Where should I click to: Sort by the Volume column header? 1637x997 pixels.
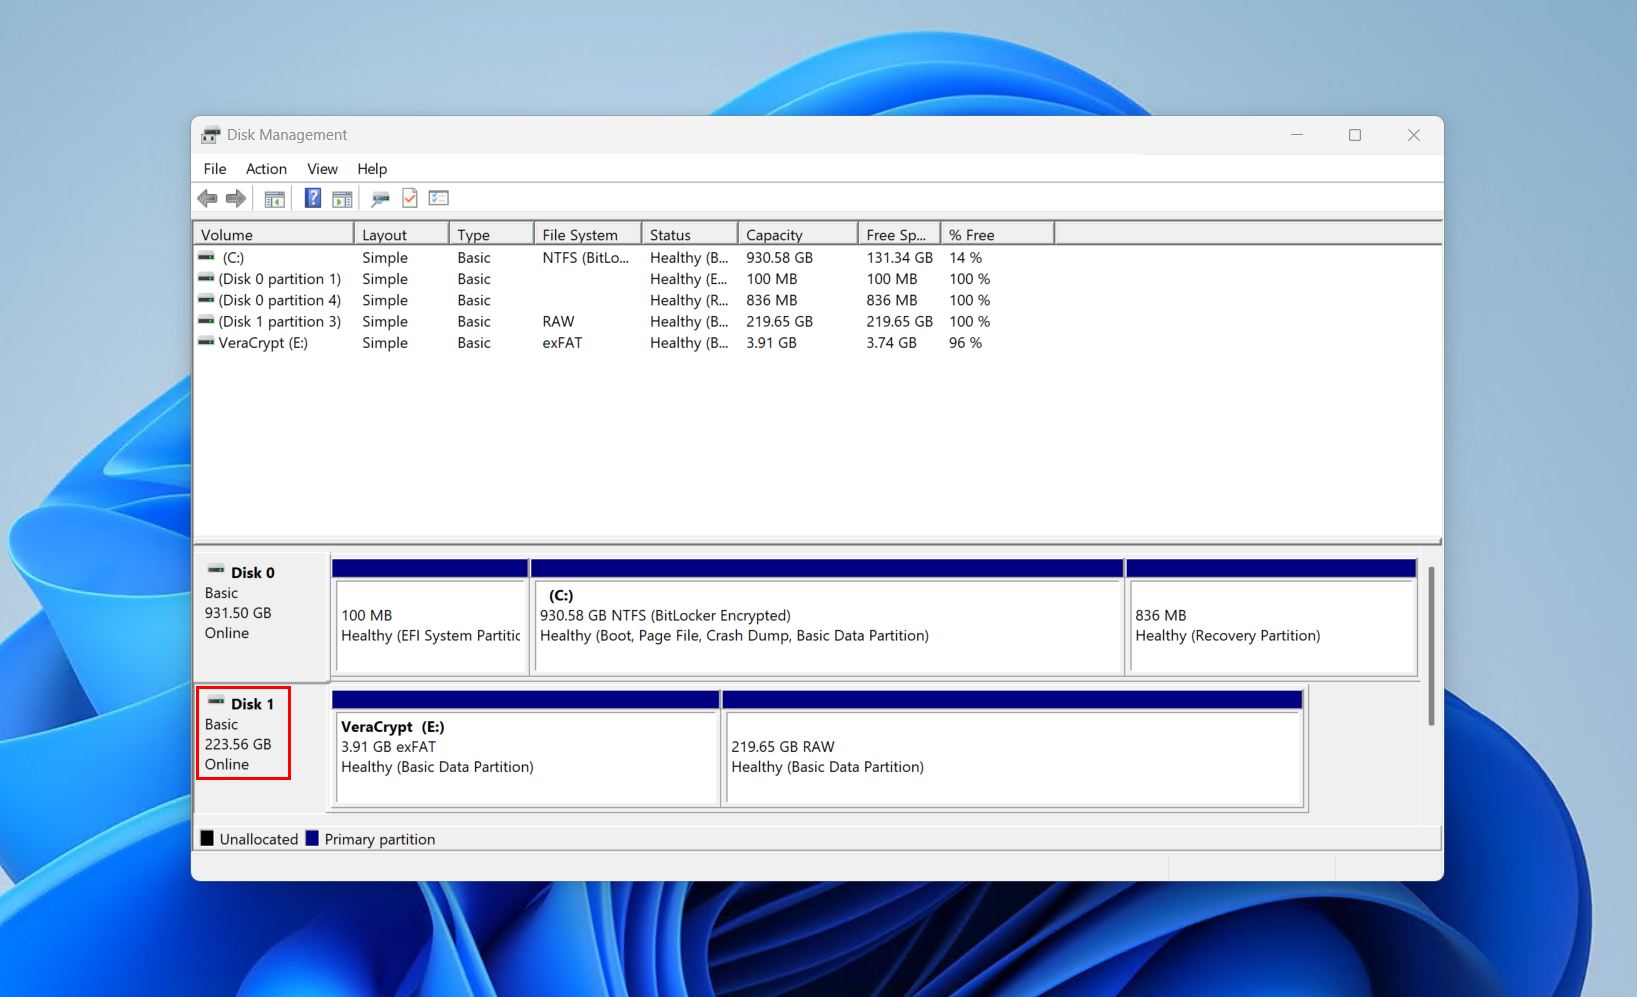tap(273, 234)
